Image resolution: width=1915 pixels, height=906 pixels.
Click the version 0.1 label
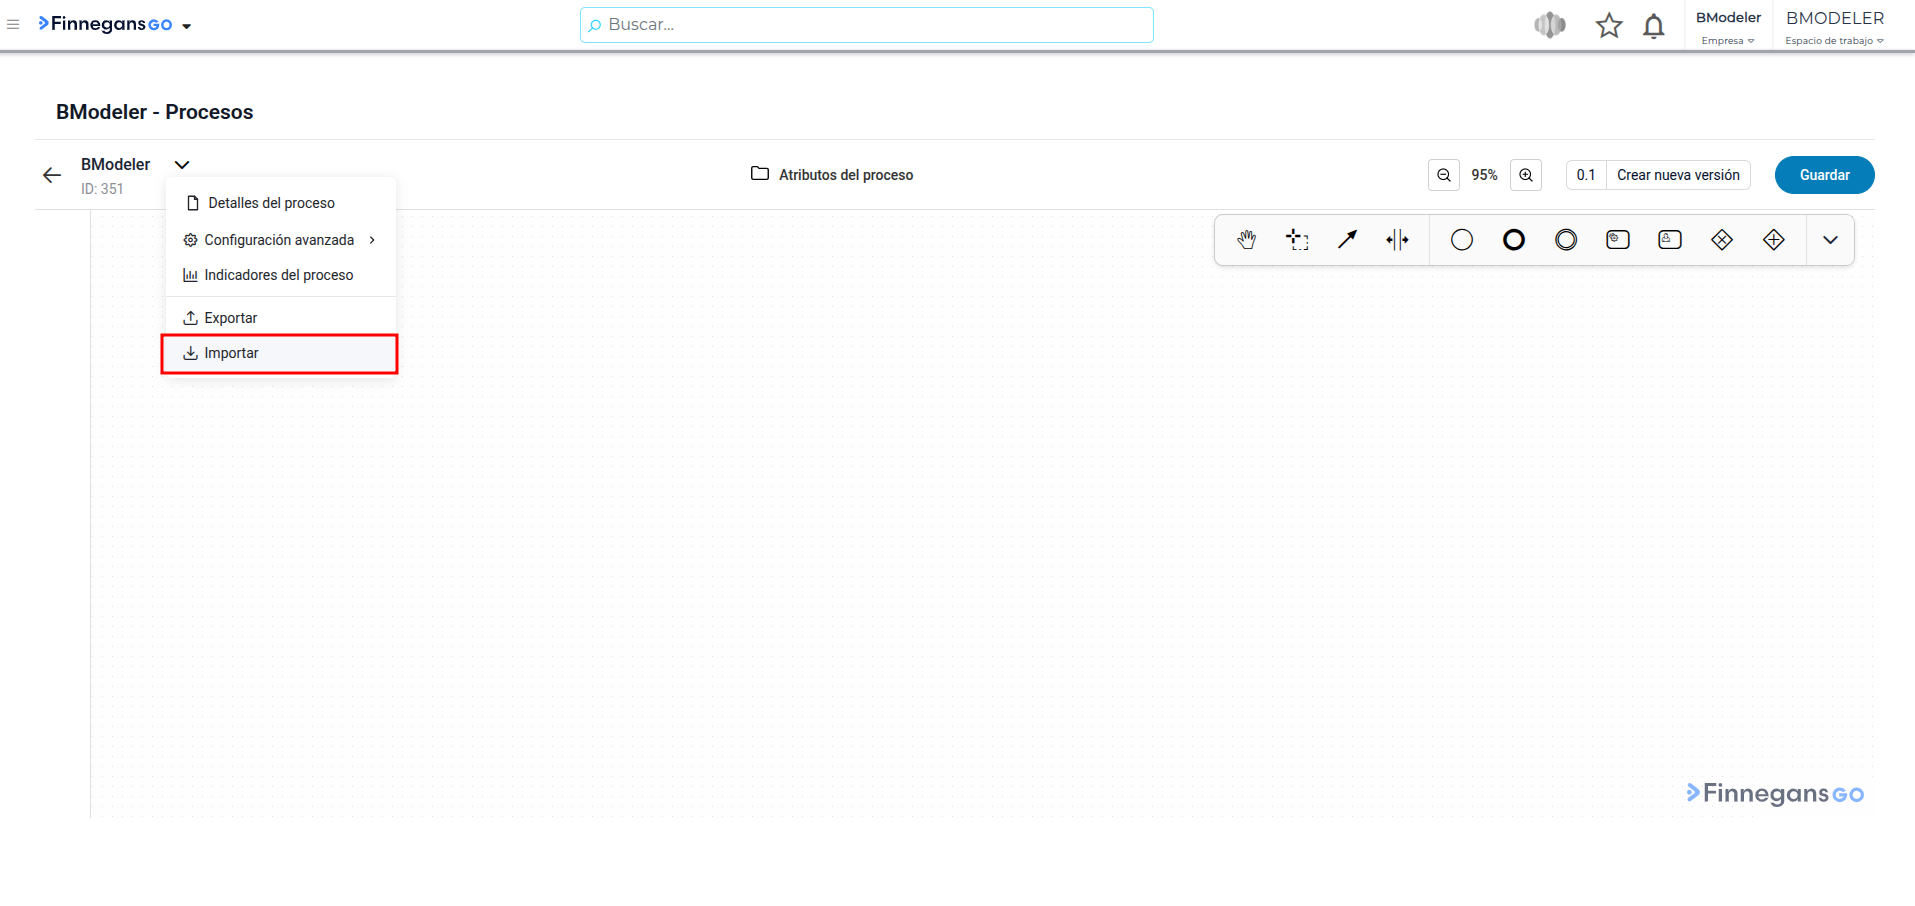coord(1586,175)
